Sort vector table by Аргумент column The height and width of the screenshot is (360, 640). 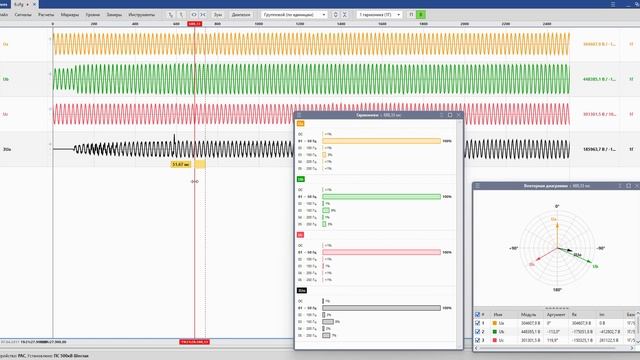[x=556, y=315]
